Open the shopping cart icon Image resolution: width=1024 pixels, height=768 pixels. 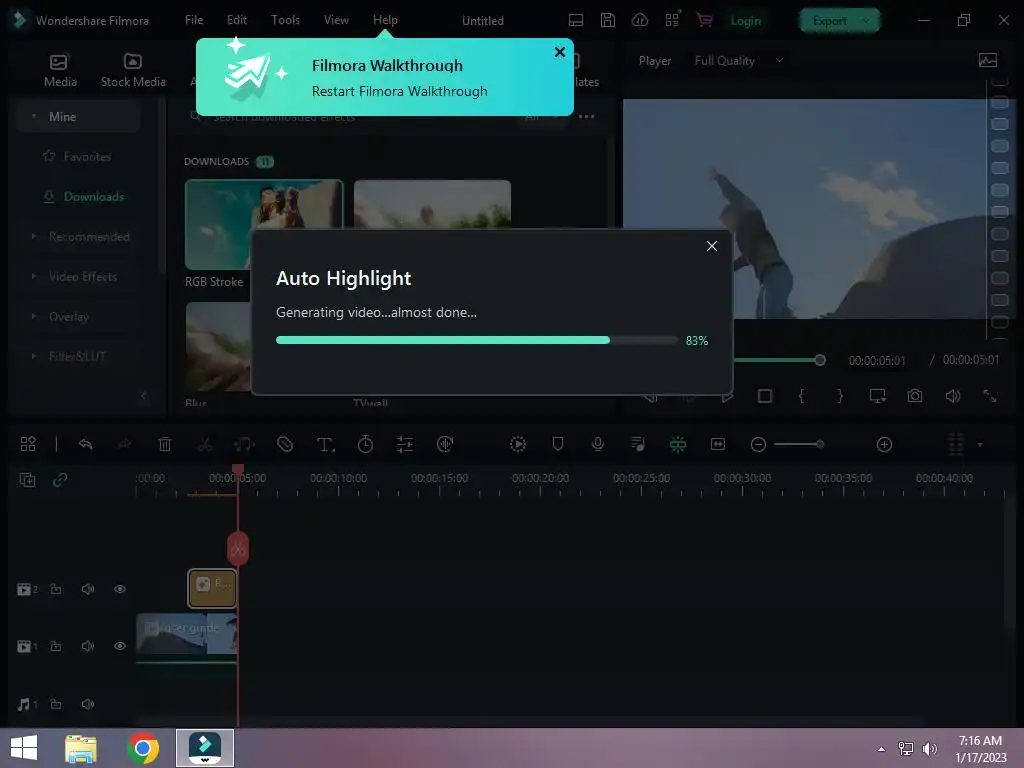click(x=704, y=20)
